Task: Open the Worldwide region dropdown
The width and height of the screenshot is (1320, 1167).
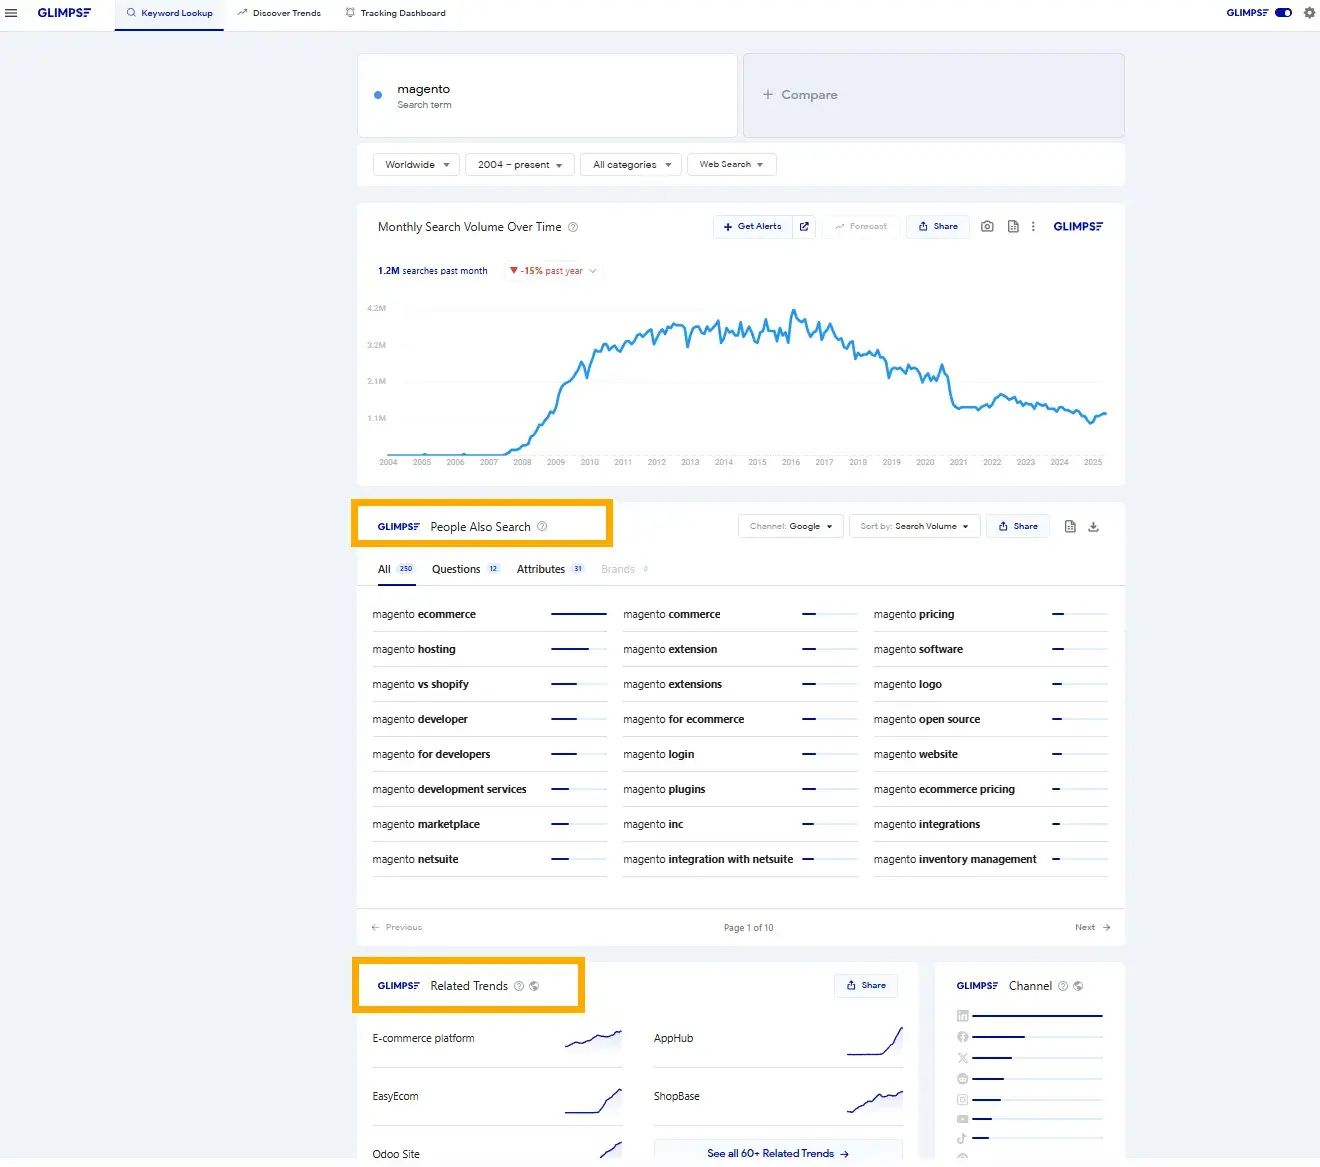Action: tap(416, 164)
